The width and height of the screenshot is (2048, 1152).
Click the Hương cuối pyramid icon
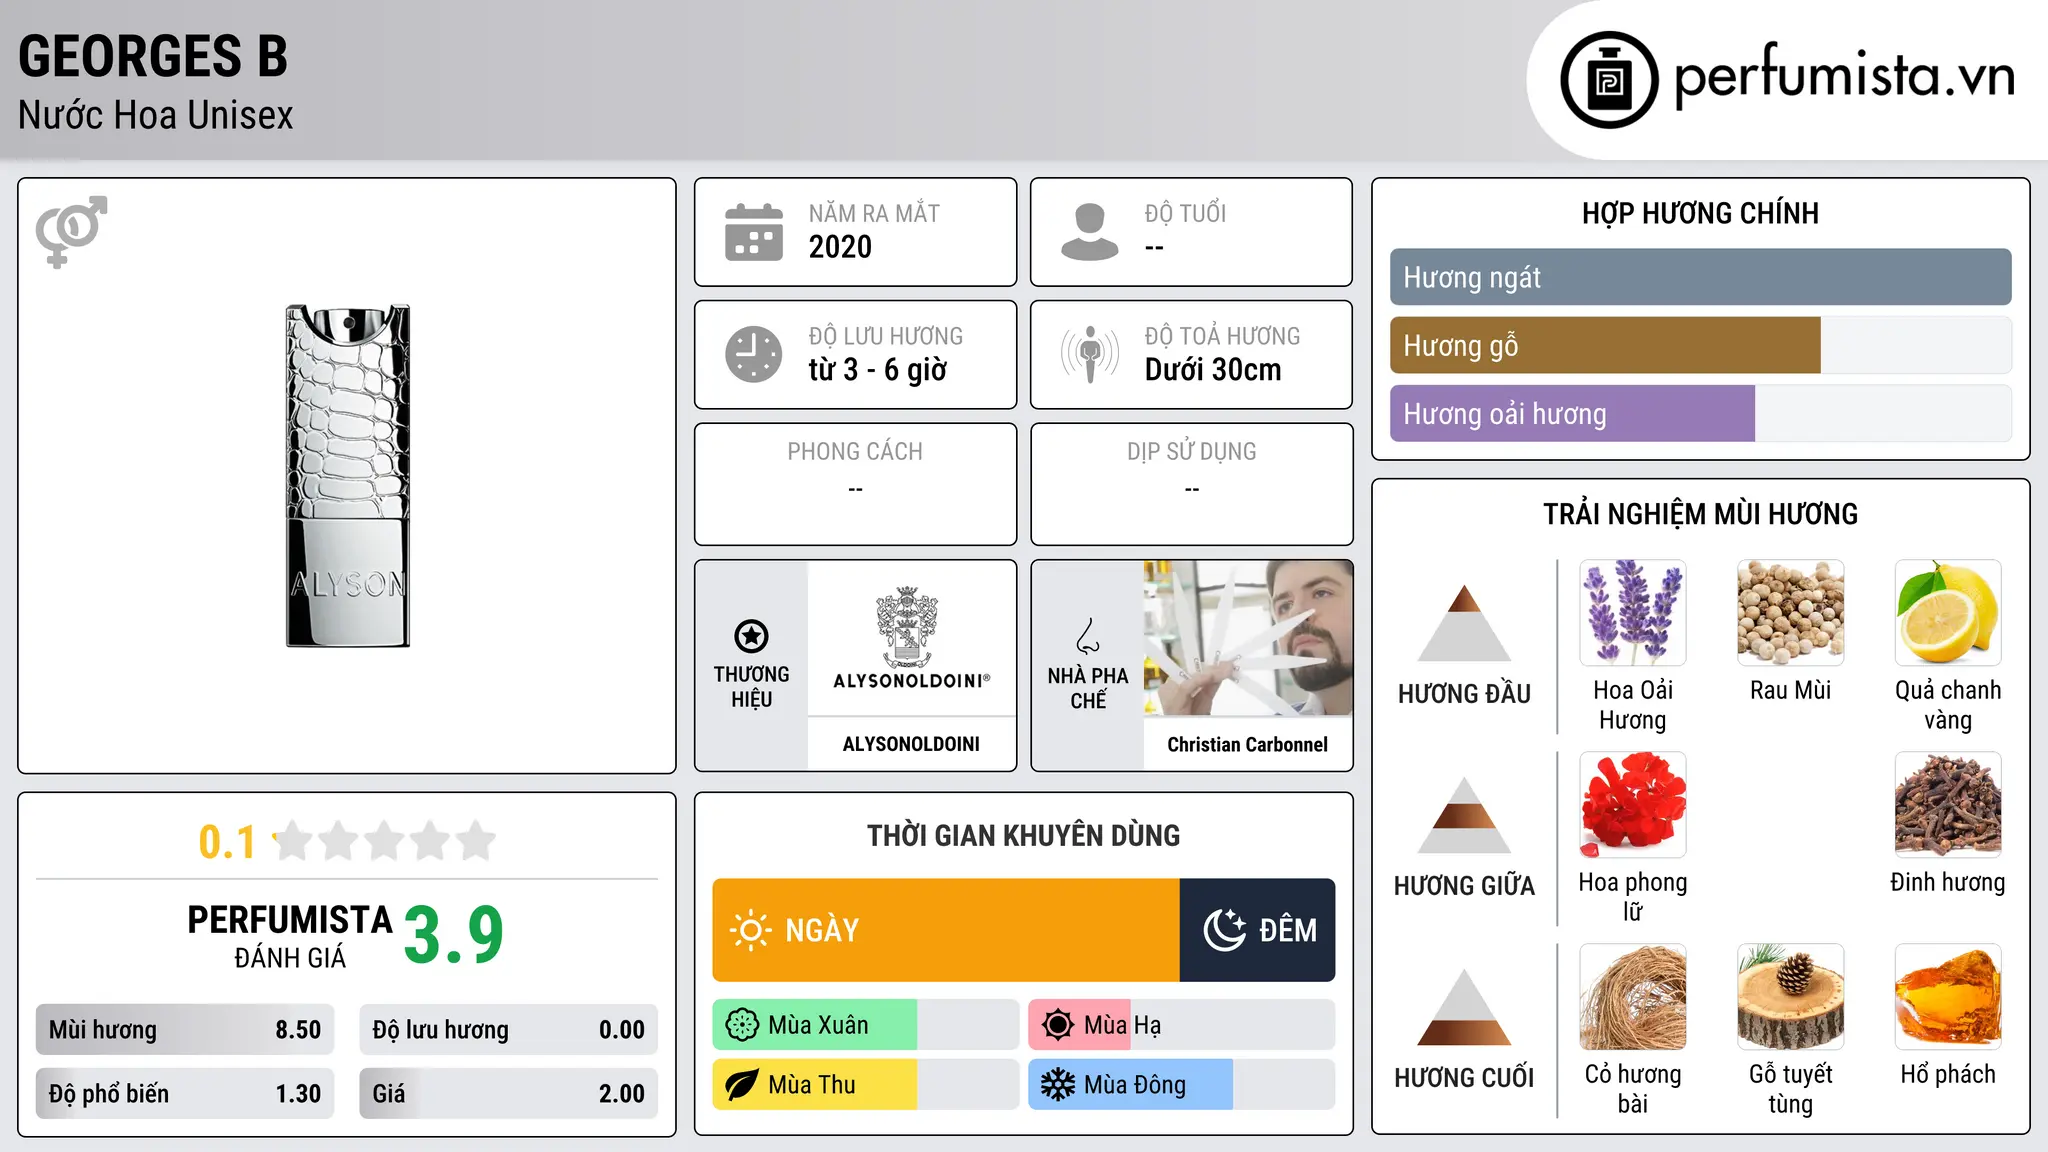(1464, 1007)
